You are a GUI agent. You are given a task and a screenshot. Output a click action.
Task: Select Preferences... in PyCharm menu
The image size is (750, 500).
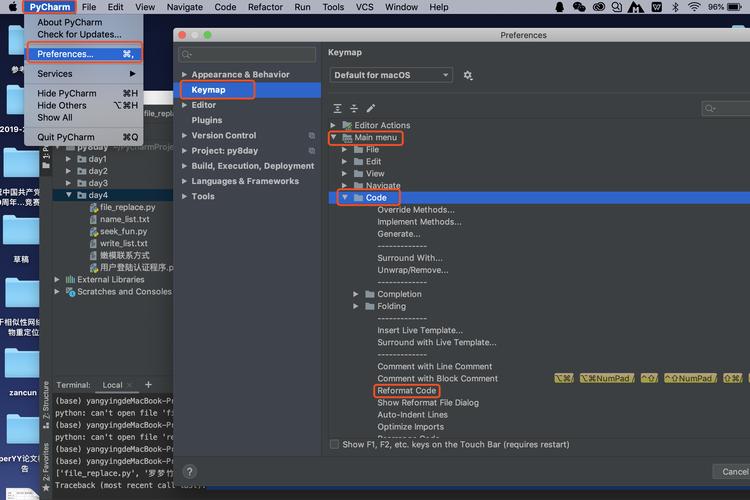84,54
